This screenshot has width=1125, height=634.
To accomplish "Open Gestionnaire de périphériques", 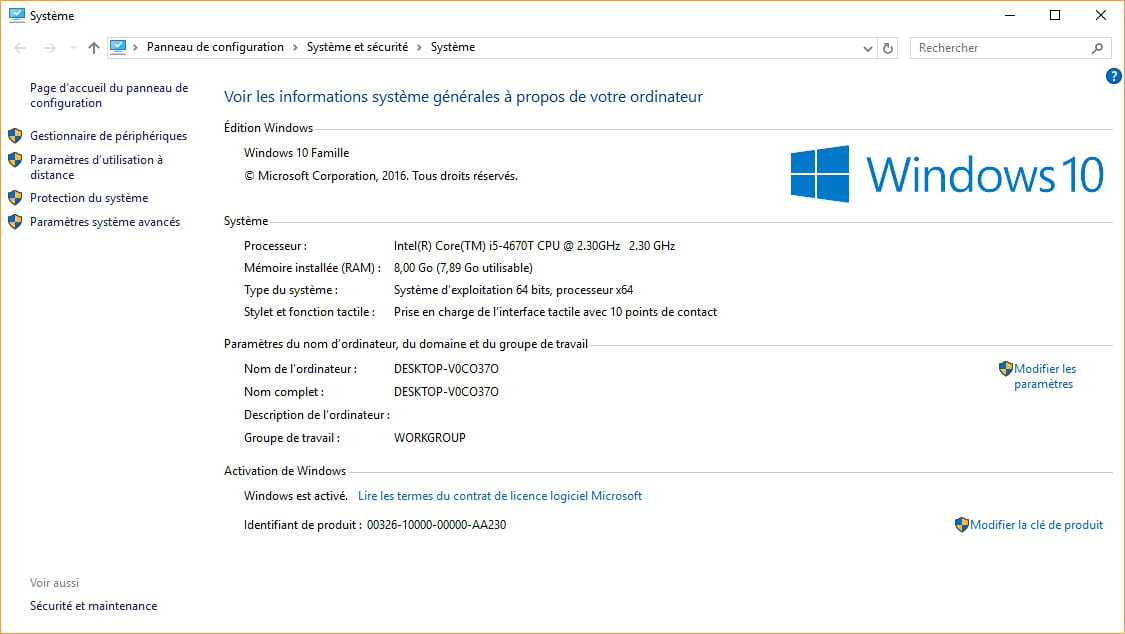I will click(x=108, y=136).
